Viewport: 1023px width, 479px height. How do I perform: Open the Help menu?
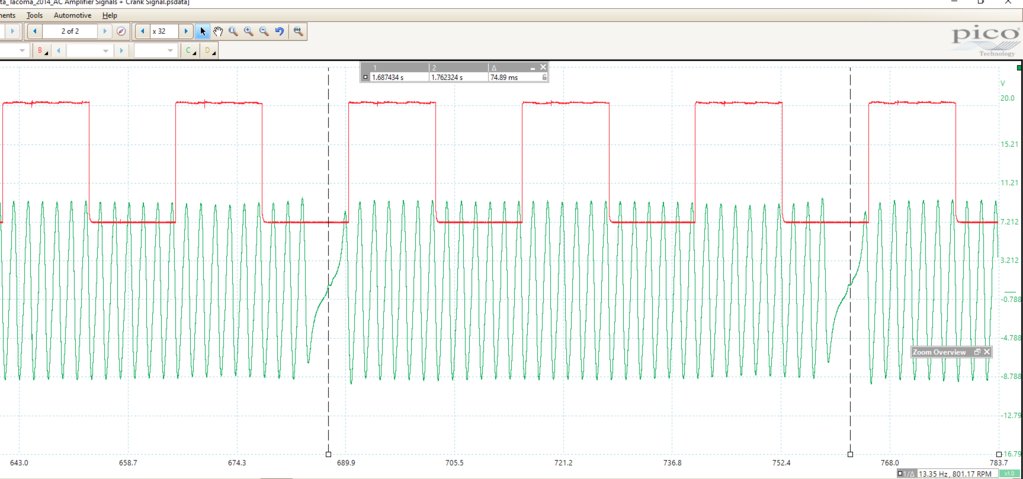[x=110, y=15]
